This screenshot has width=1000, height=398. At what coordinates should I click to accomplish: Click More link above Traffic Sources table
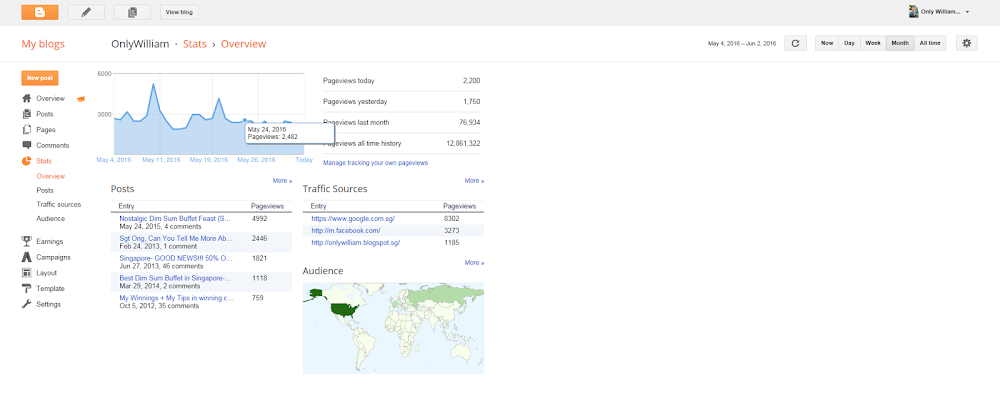(x=474, y=181)
